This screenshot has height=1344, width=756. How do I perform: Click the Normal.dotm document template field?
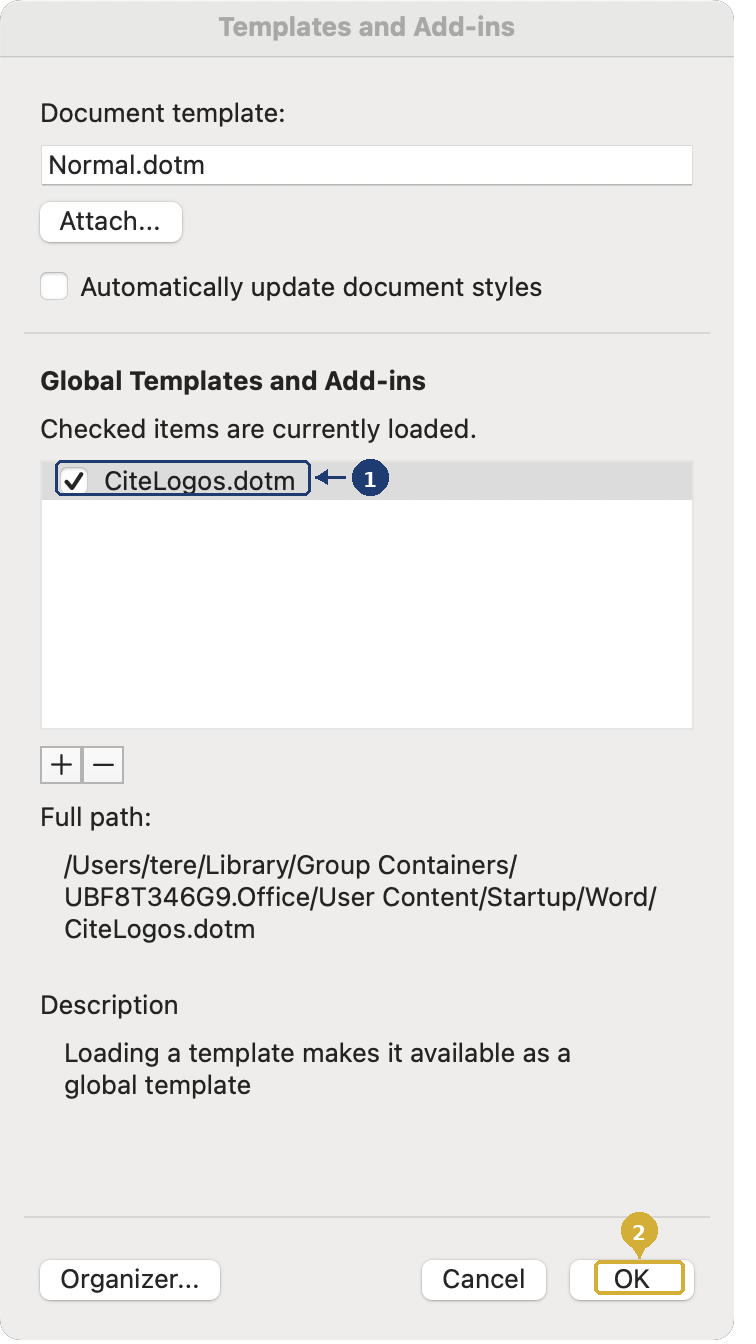366,165
